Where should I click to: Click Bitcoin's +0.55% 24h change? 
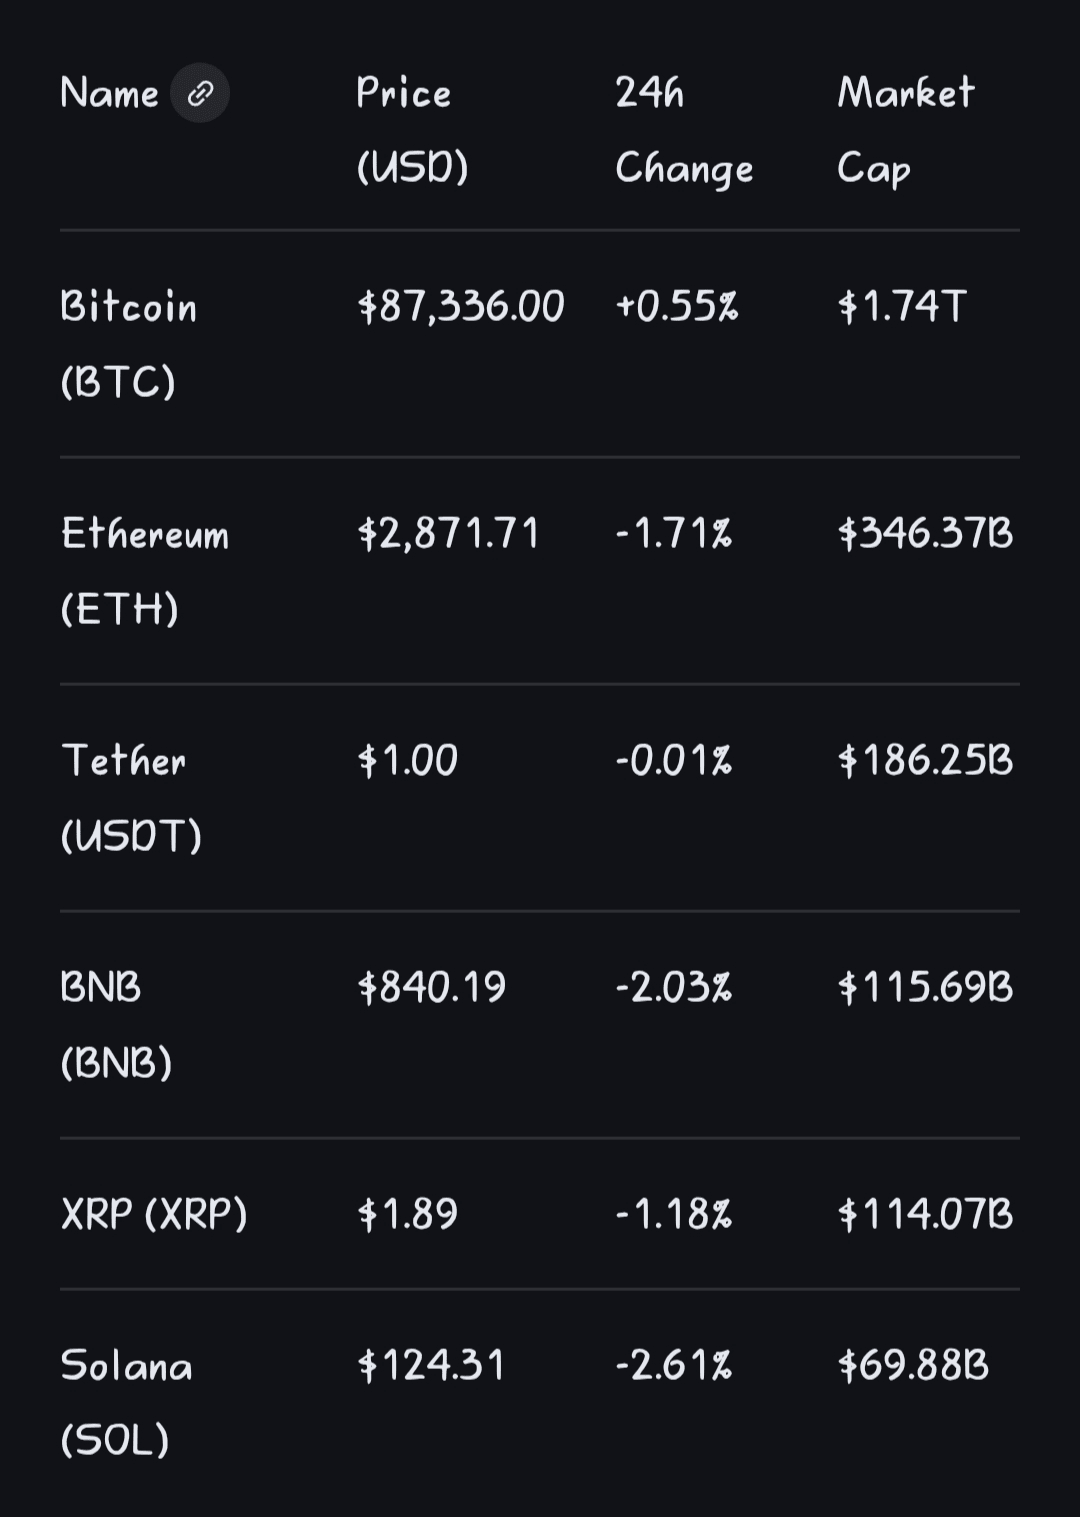(677, 306)
